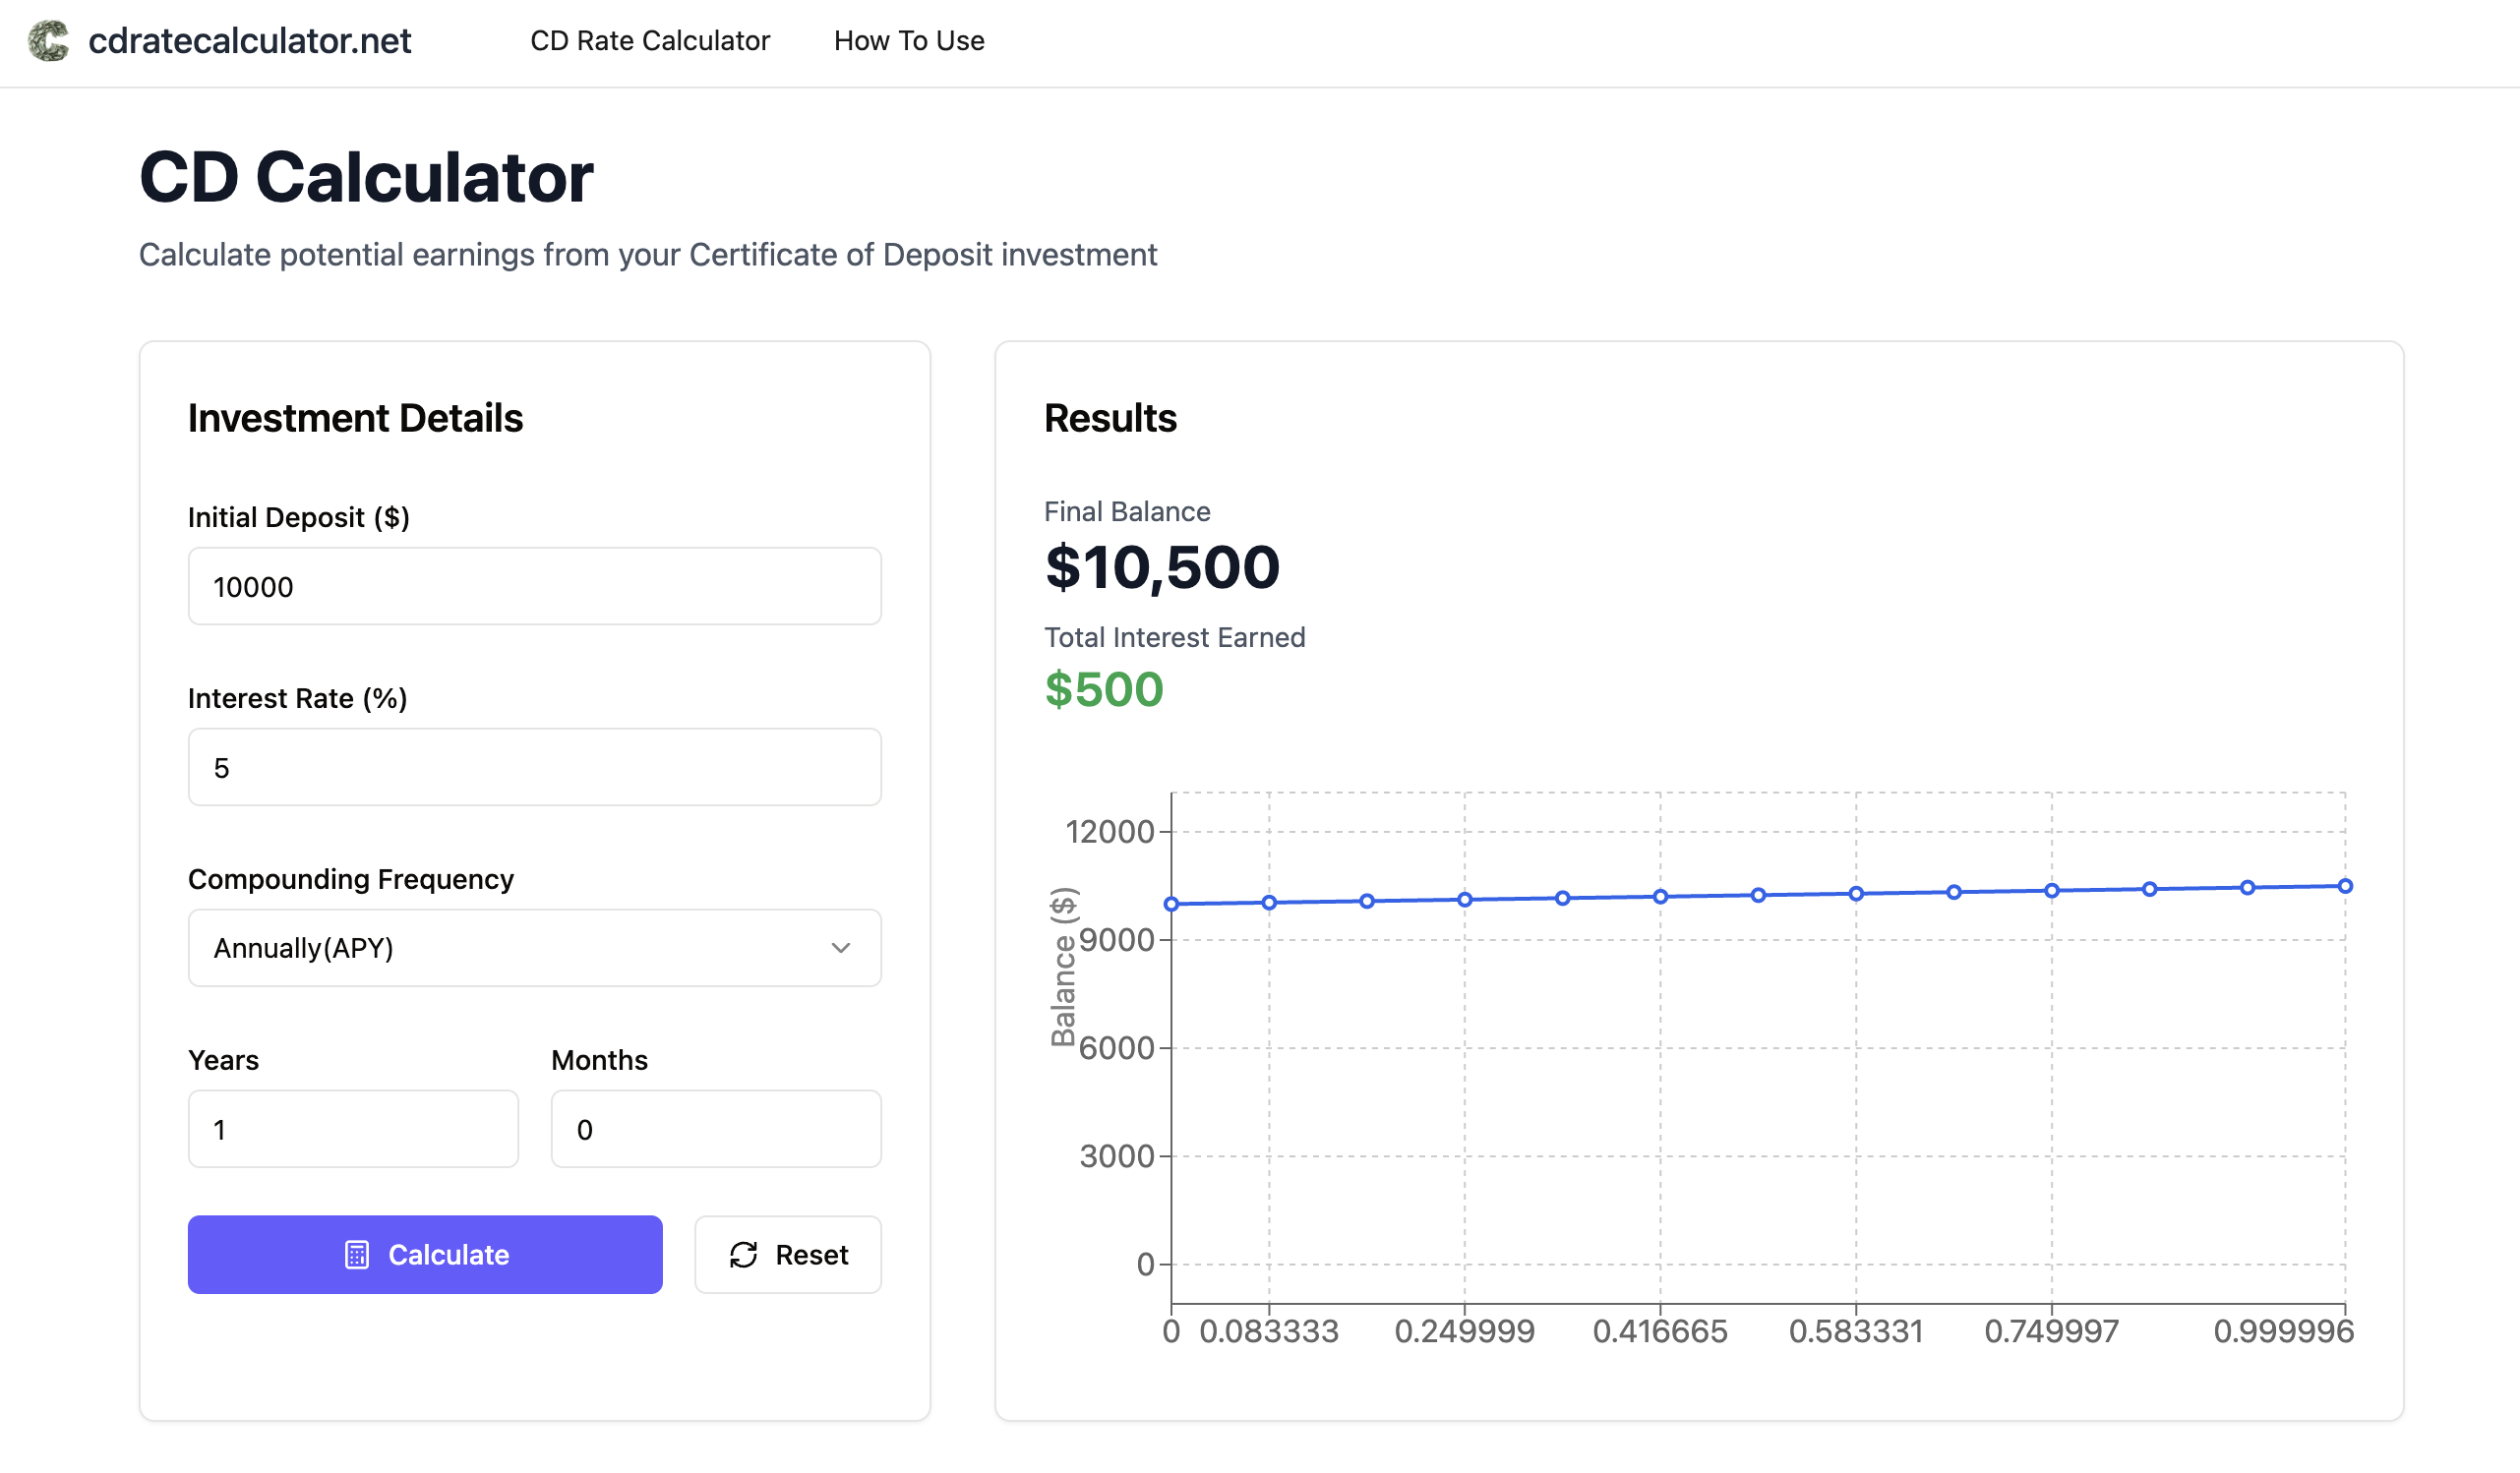Viewport: 2520px width, 1473px height.
Task: Click the chart data point at 0.749997
Action: click(2052, 892)
